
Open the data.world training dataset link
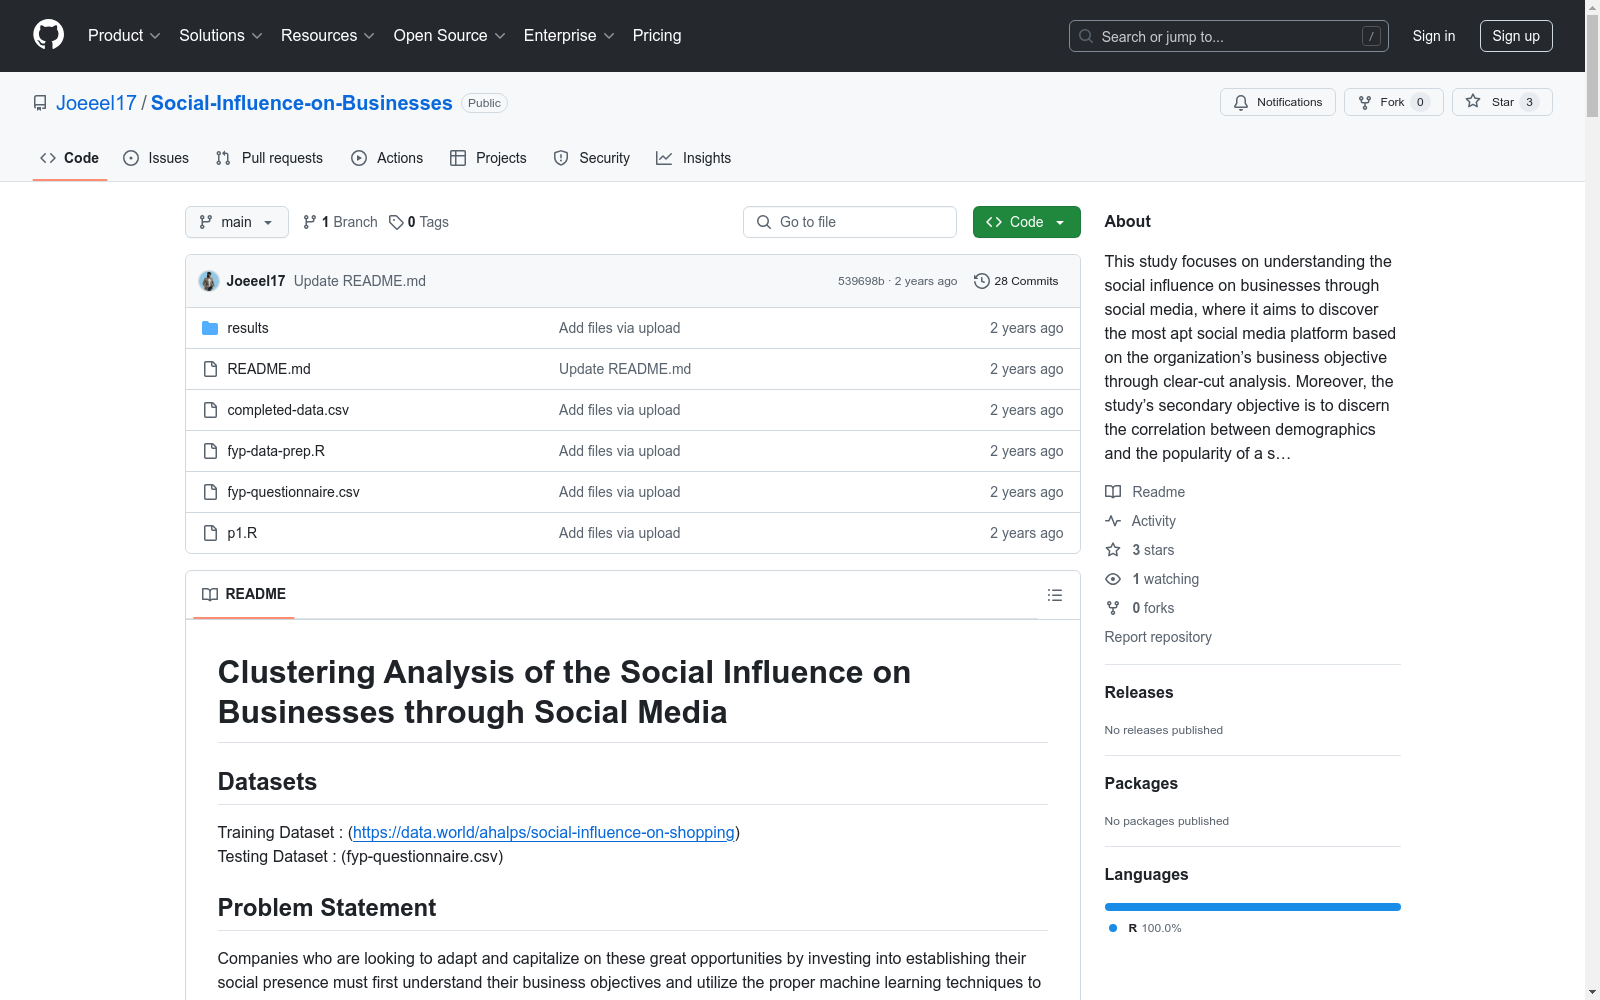[544, 832]
